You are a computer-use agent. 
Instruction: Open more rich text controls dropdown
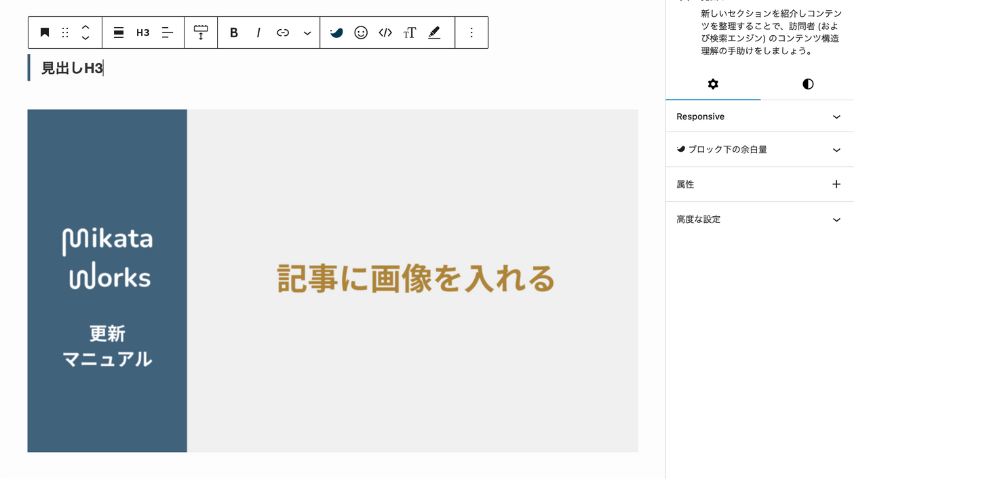click(307, 33)
